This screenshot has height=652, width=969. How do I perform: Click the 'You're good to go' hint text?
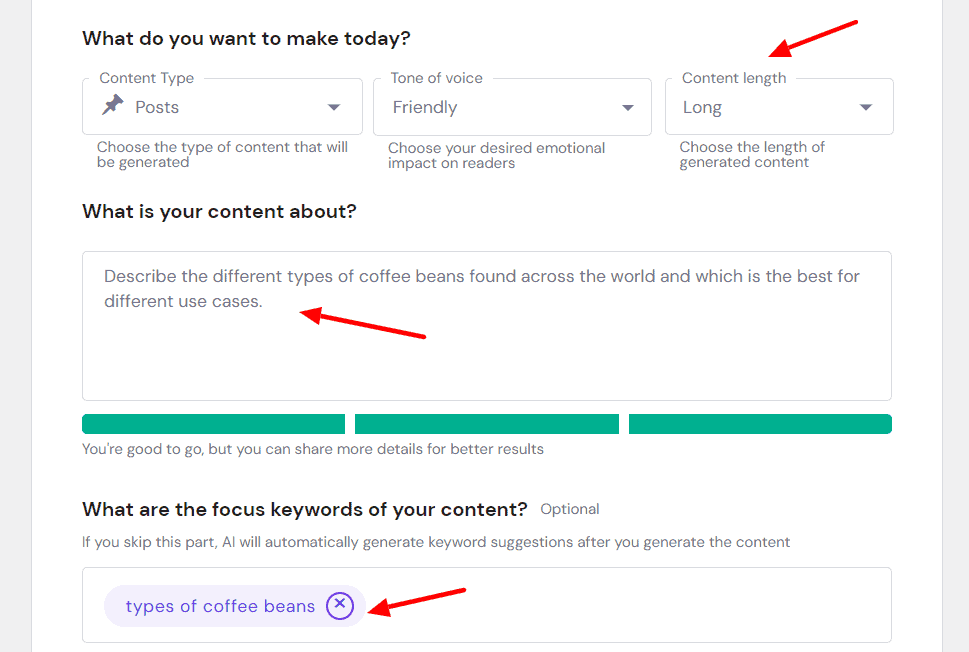312,449
